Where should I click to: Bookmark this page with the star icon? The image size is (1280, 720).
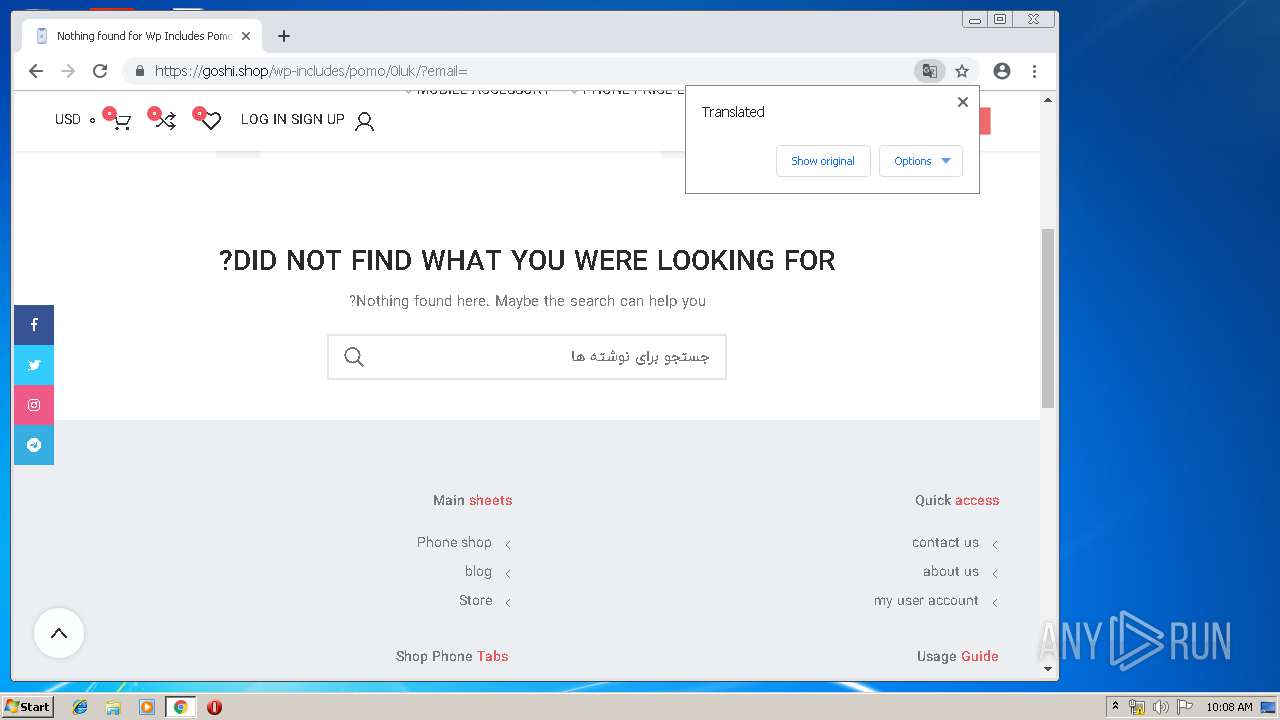(962, 71)
